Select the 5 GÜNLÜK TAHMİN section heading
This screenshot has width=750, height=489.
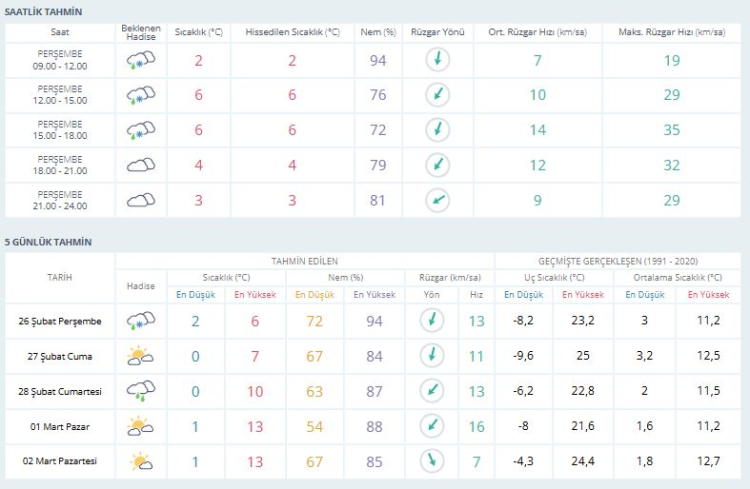coord(48,242)
